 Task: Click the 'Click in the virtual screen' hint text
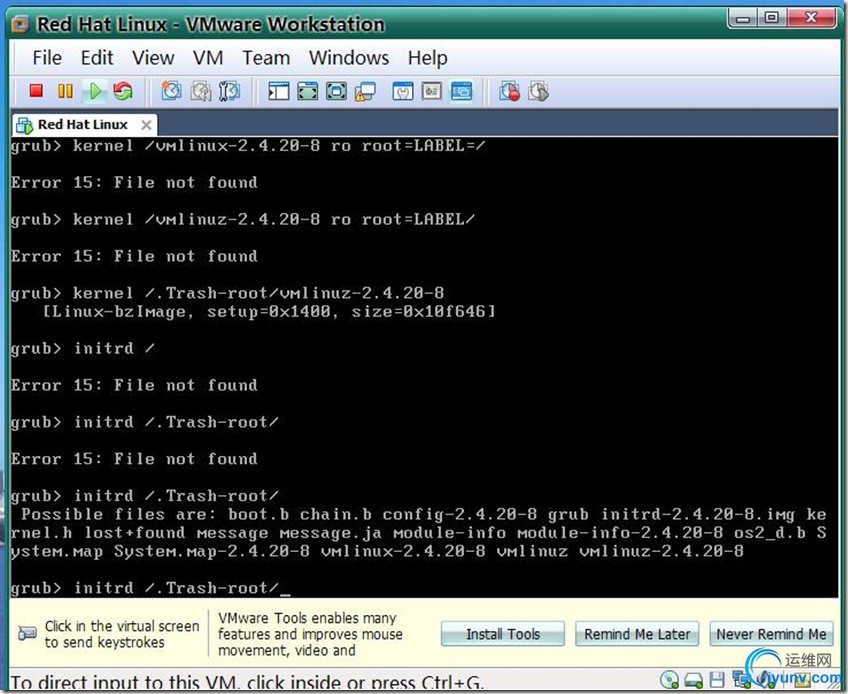click(122, 634)
